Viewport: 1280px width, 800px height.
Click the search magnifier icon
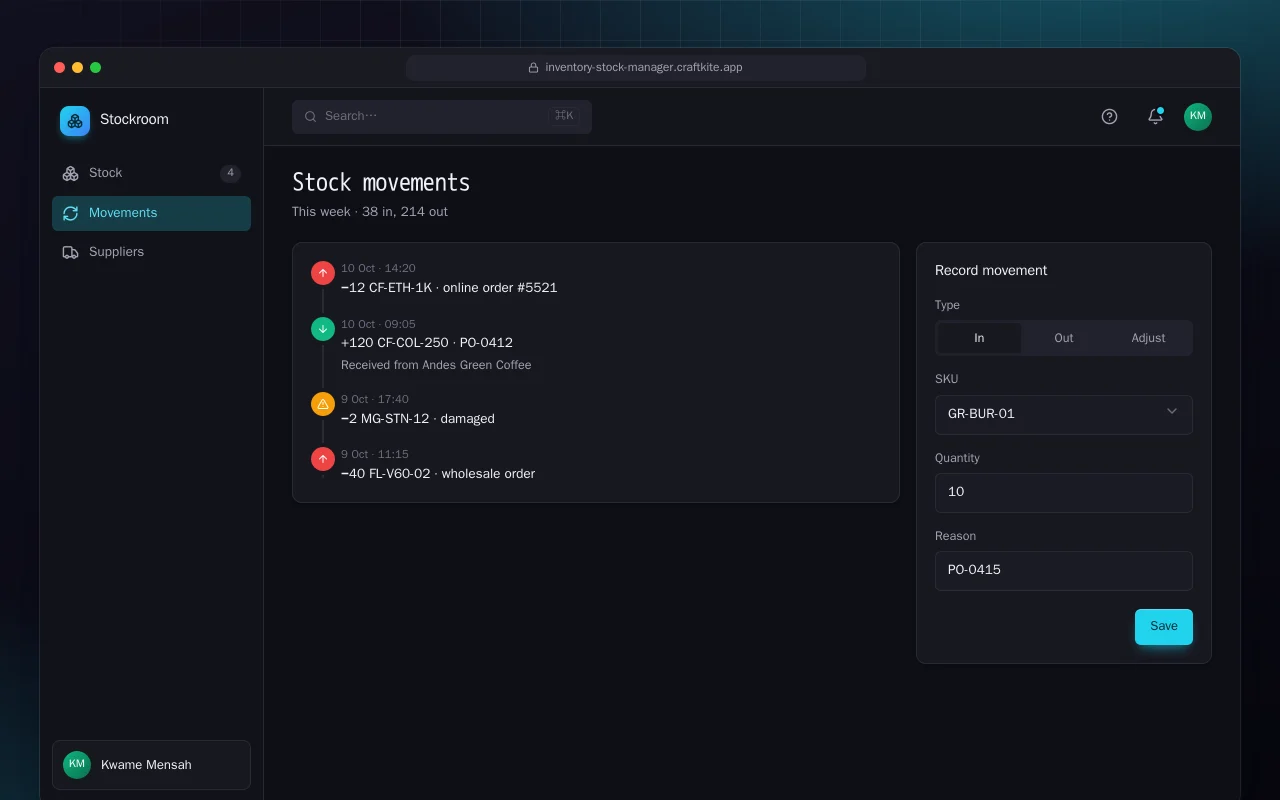point(311,116)
